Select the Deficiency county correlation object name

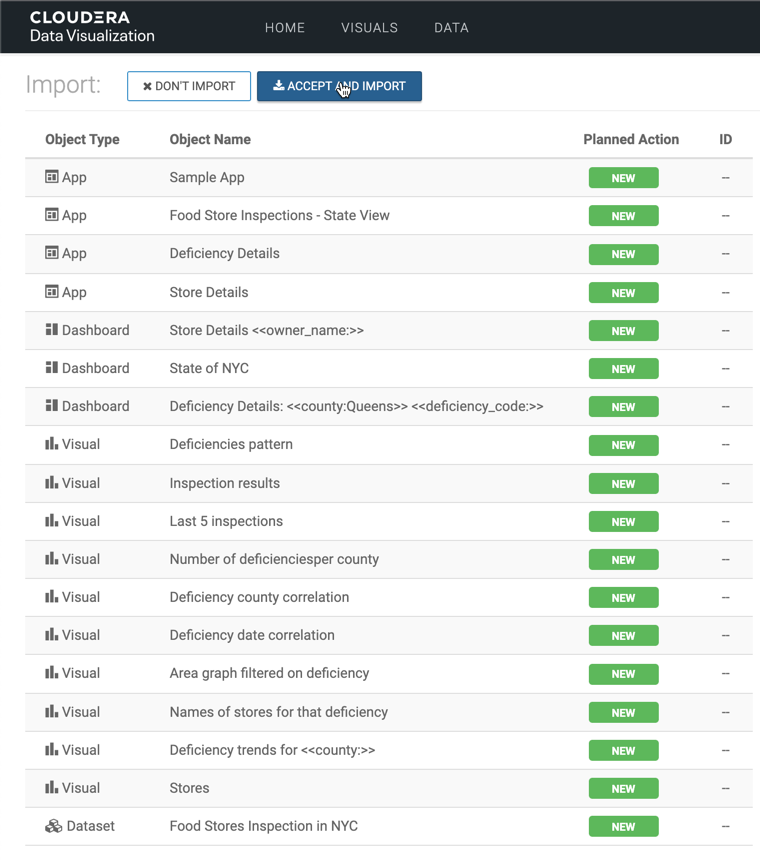[259, 597]
